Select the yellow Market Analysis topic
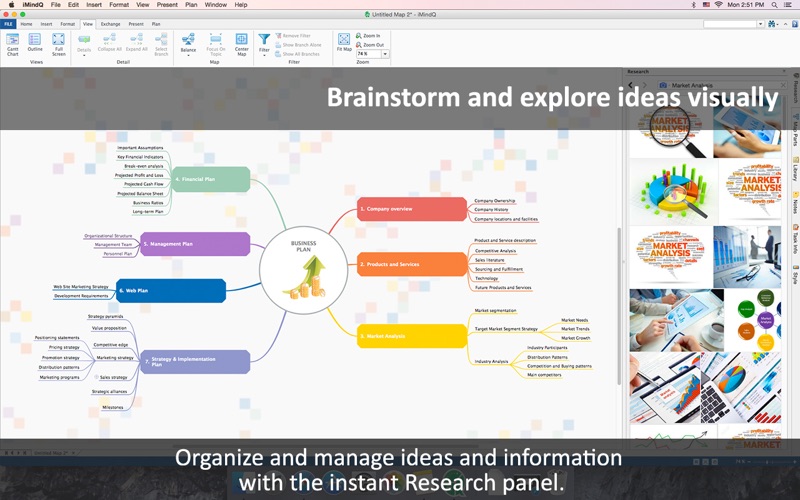The height and width of the screenshot is (500, 800). (x=412, y=336)
